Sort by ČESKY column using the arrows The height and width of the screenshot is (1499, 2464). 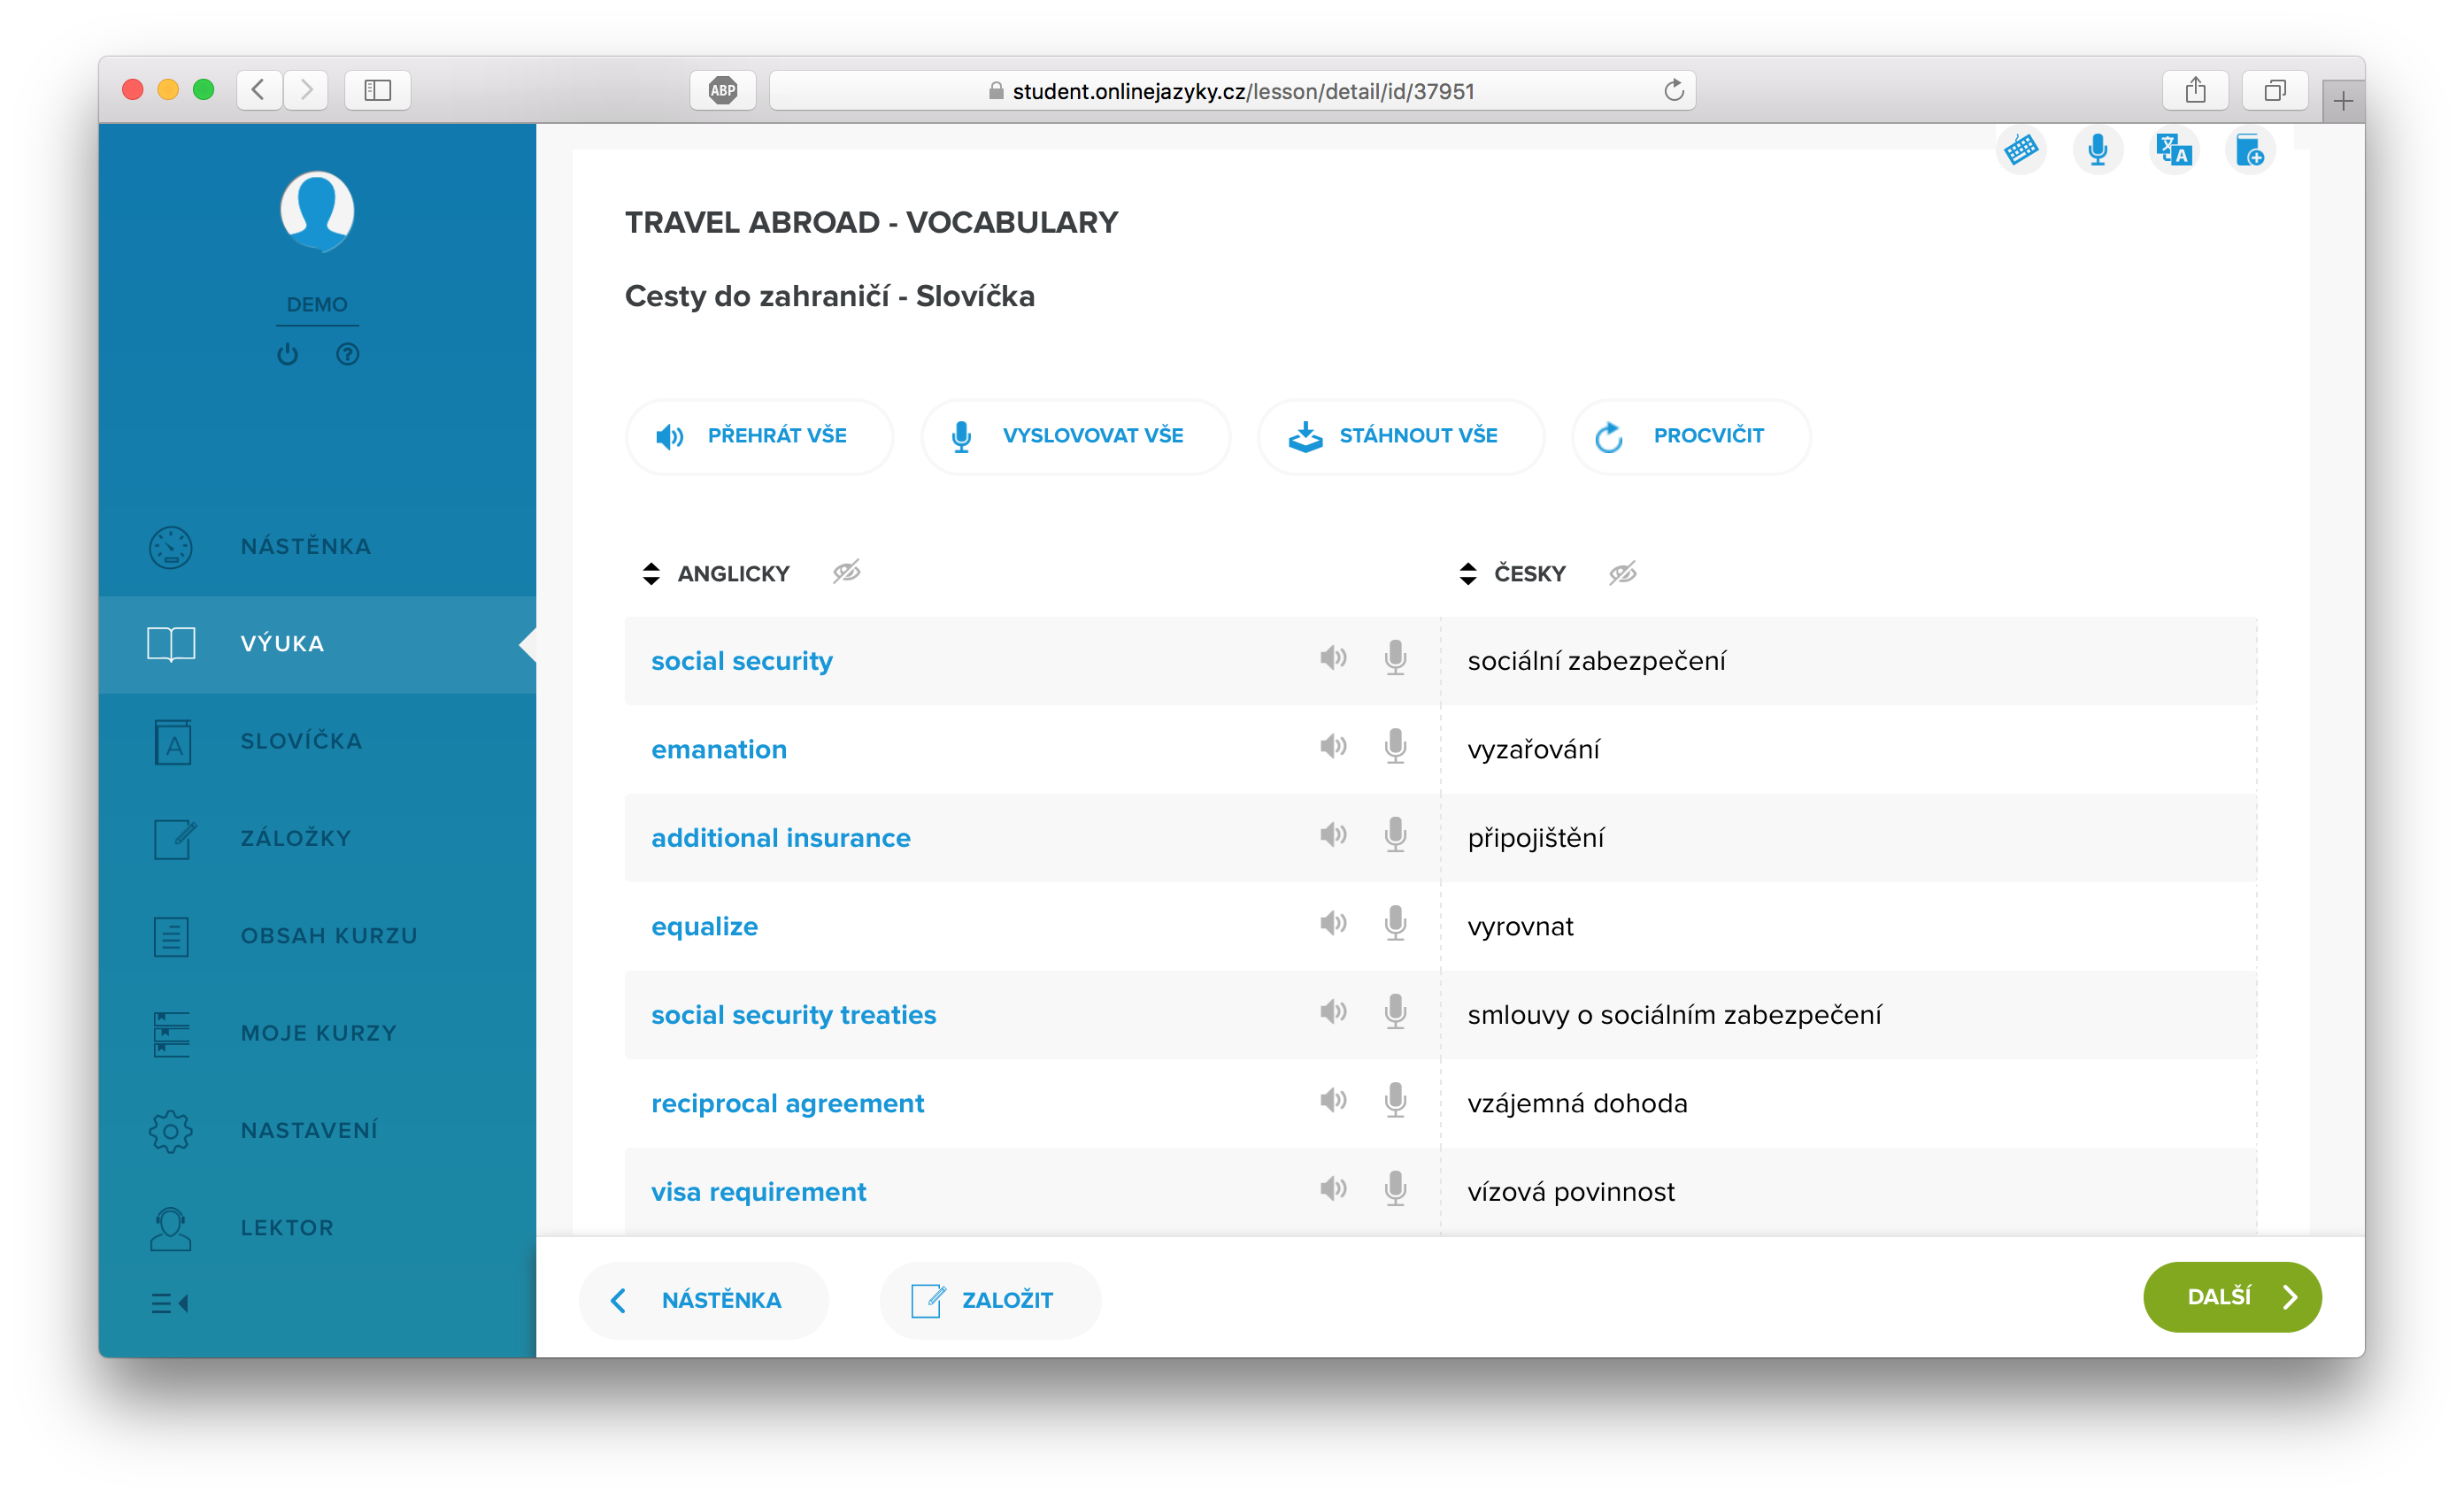point(1467,573)
